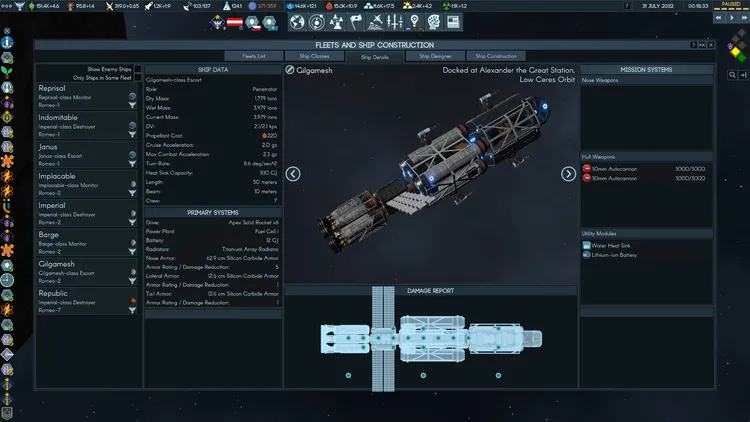Image resolution: width=750 pixels, height=422 pixels.
Task: Click the play time button
Action: (x=731, y=17)
